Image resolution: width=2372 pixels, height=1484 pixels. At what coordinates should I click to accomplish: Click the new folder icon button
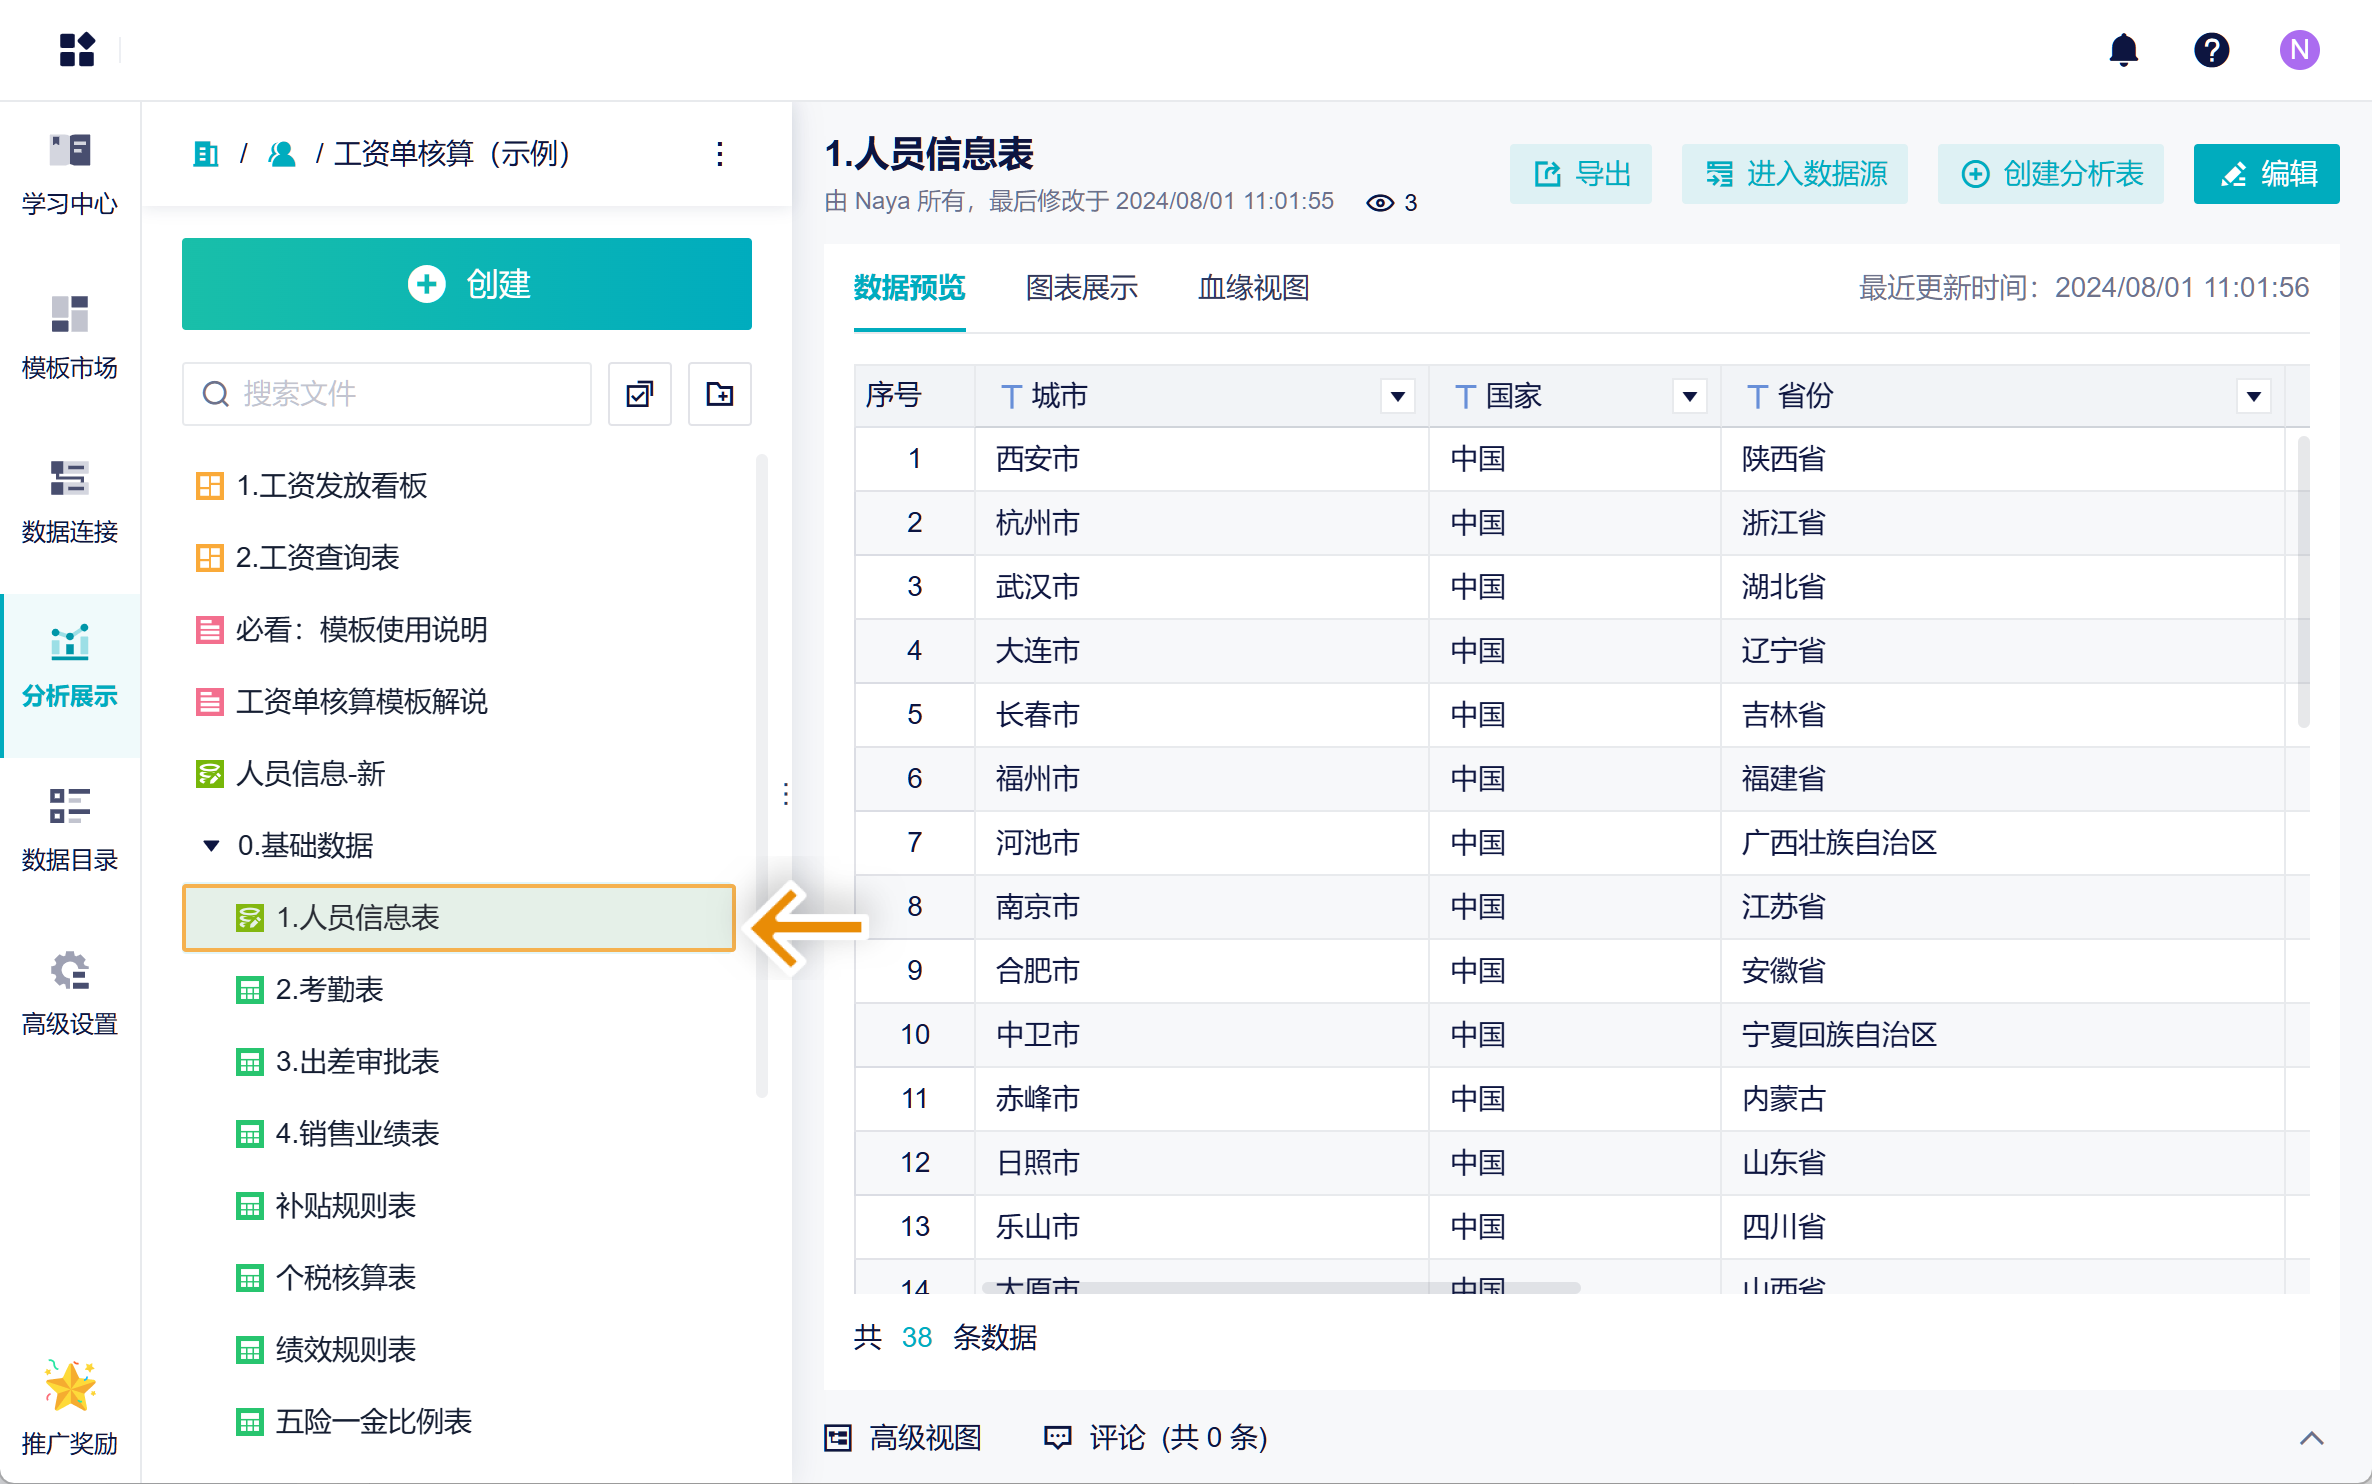pos(719,394)
